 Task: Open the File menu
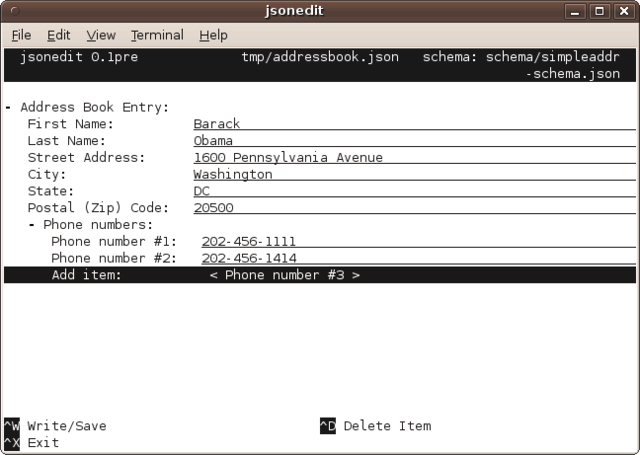[21, 35]
